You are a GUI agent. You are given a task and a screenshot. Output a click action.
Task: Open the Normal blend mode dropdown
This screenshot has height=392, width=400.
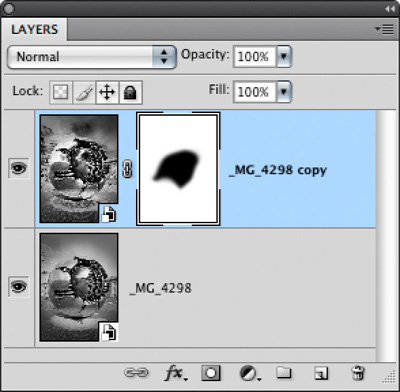click(92, 57)
